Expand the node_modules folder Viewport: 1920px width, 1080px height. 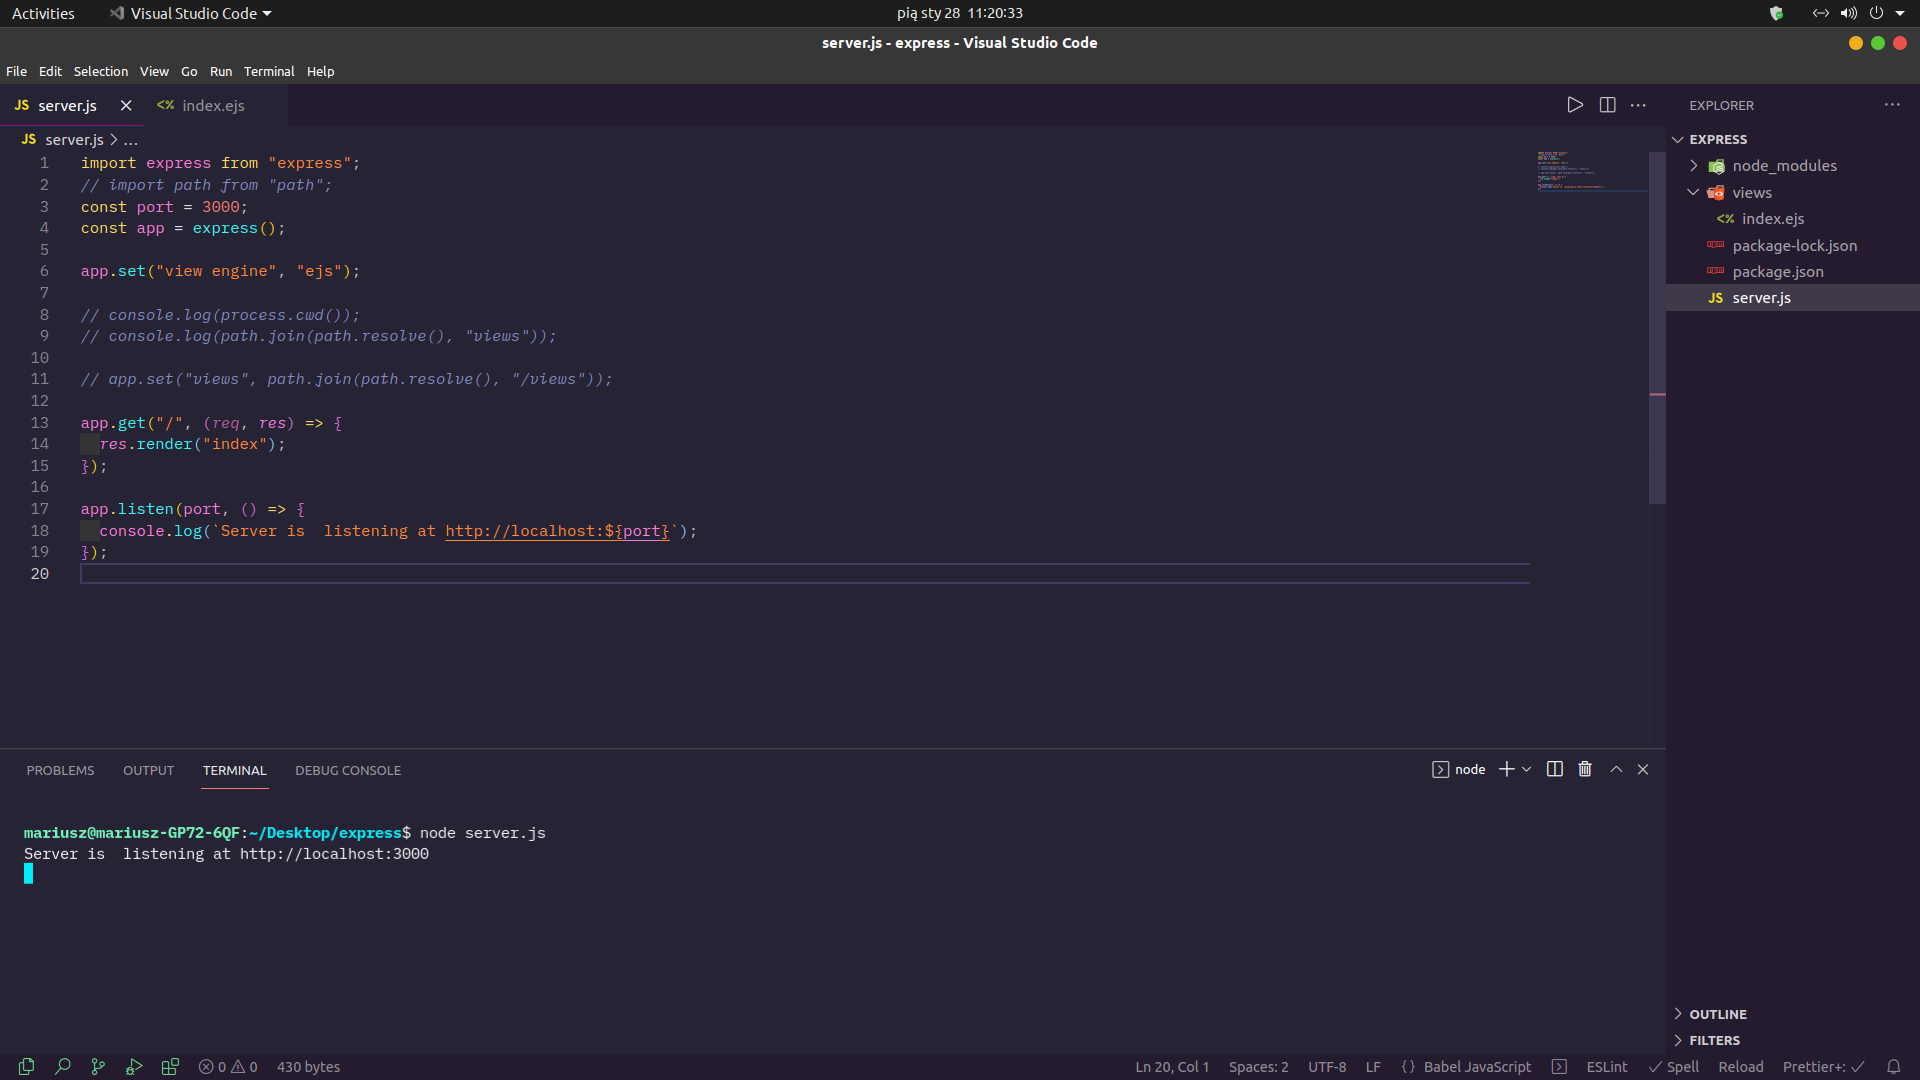1694,166
